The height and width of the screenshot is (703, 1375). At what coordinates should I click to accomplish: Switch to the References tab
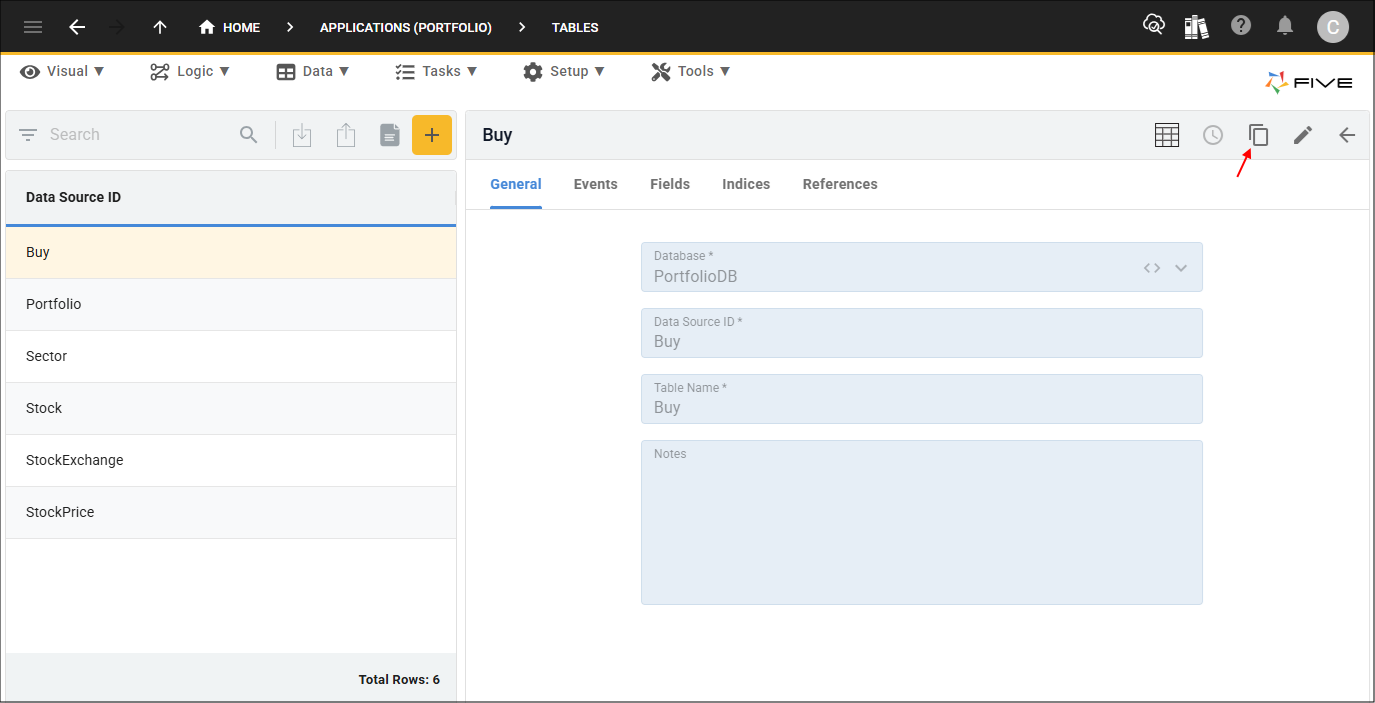[840, 184]
